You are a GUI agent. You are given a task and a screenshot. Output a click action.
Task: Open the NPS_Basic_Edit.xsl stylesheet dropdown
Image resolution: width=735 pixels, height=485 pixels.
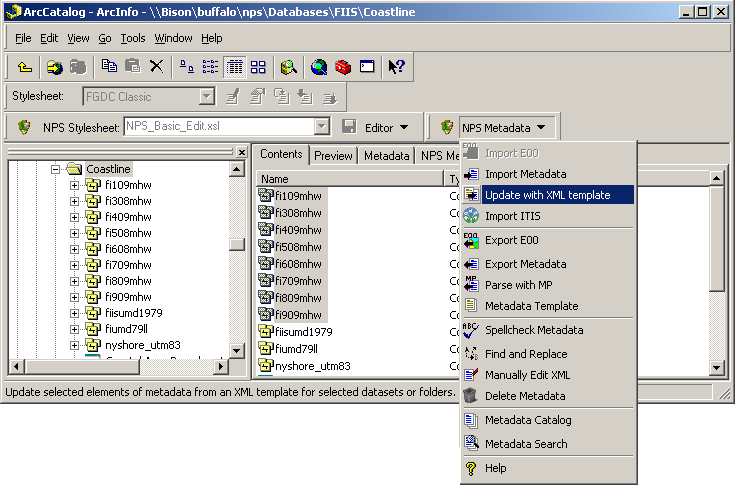coord(322,127)
